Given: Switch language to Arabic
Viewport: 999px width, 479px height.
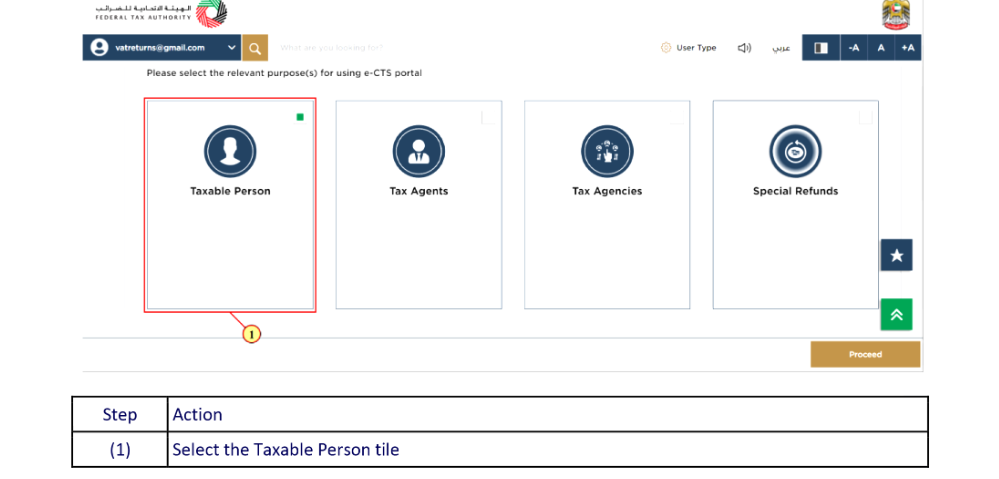Looking at the screenshot, I should pyautogui.click(x=781, y=48).
